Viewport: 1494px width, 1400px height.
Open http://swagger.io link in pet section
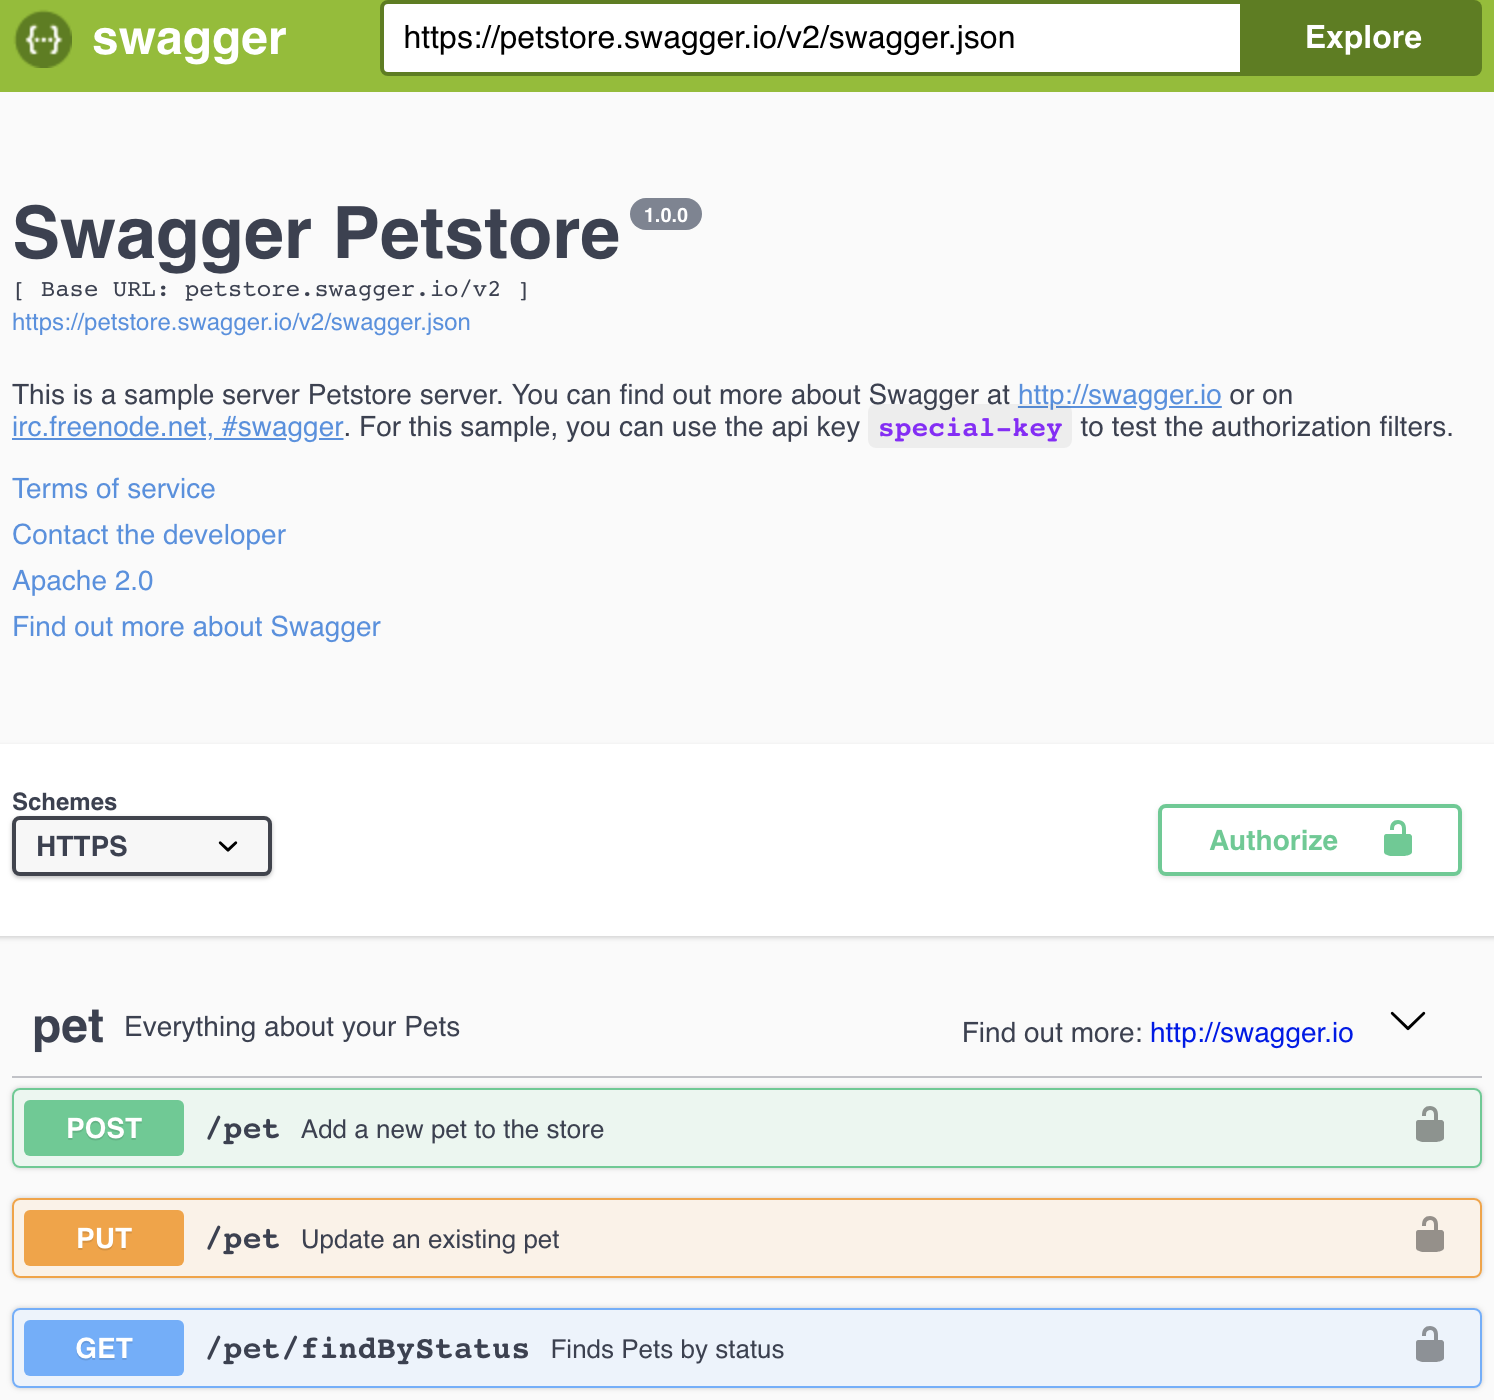pyautogui.click(x=1251, y=1033)
